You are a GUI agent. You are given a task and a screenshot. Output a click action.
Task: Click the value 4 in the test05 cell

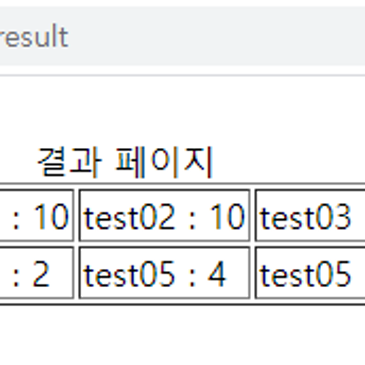[217, 275]
